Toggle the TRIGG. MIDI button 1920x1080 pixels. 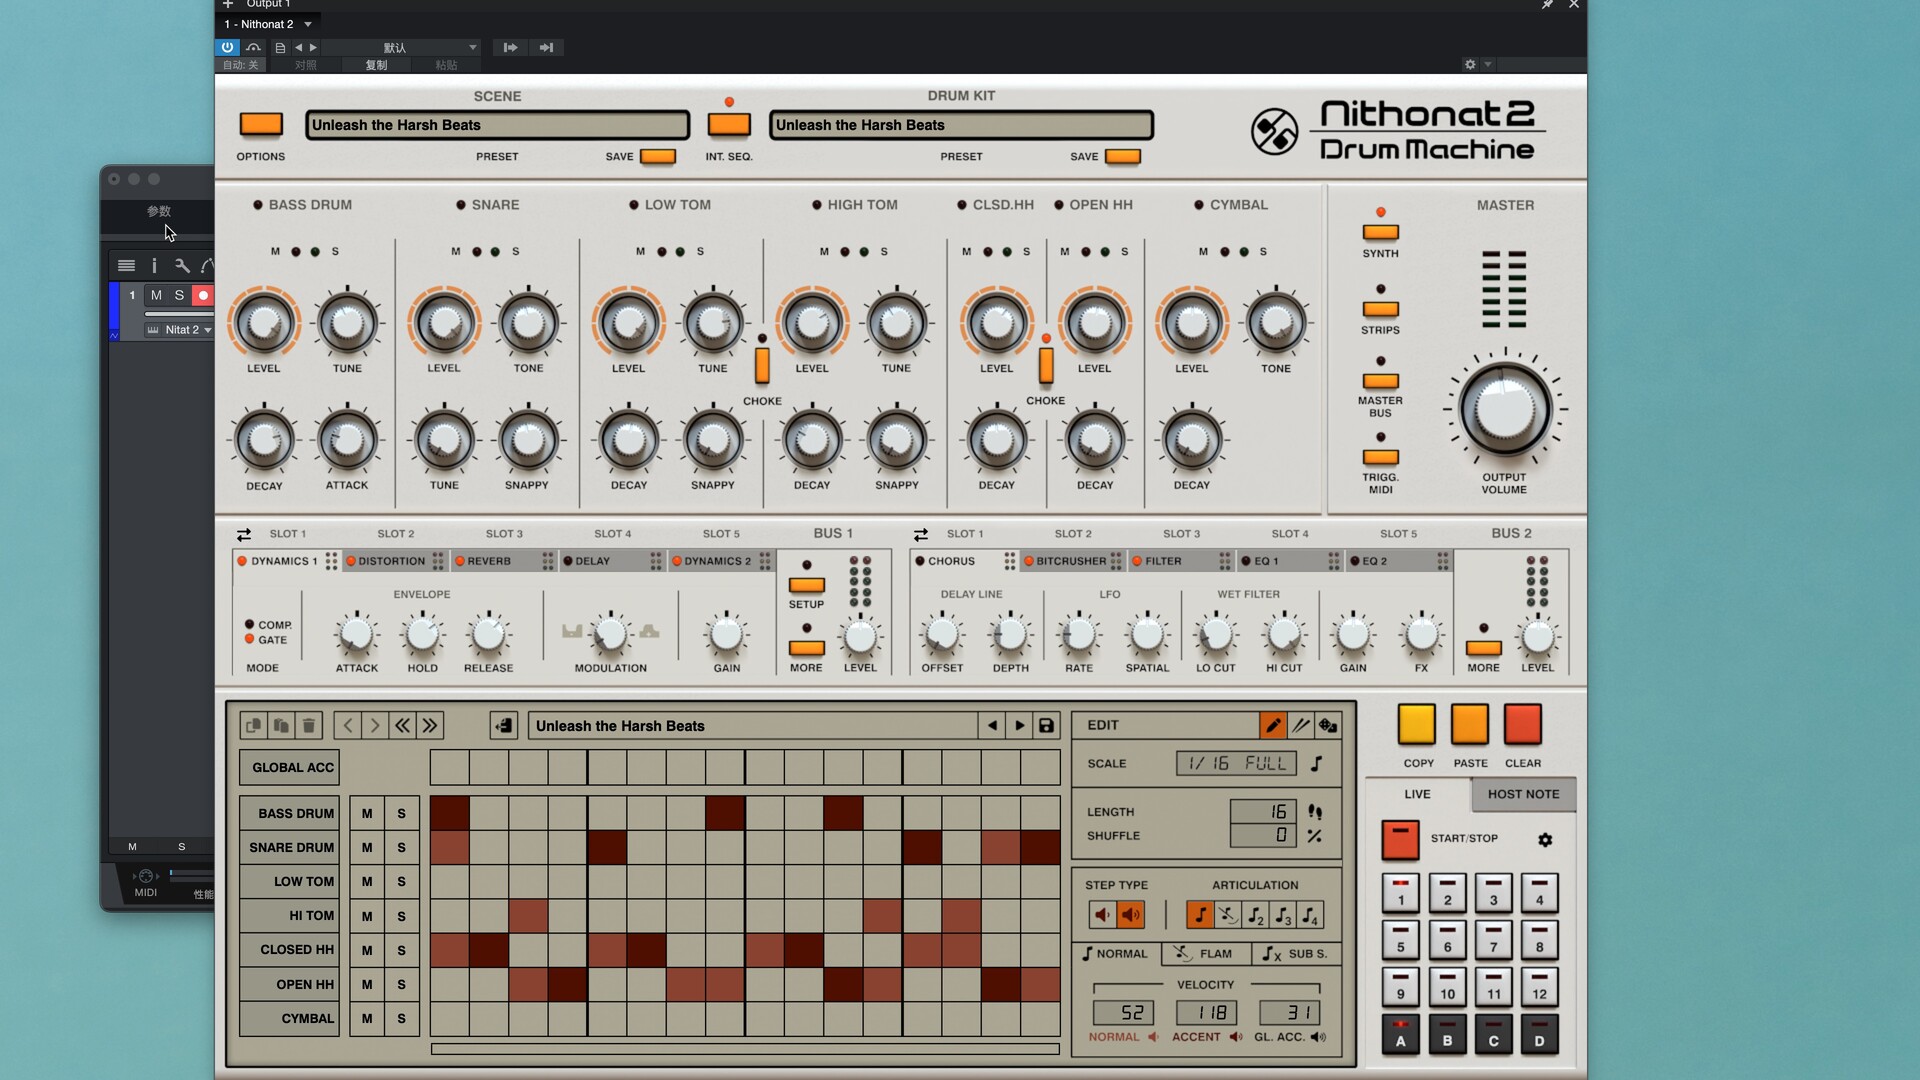pos(1380,457)
